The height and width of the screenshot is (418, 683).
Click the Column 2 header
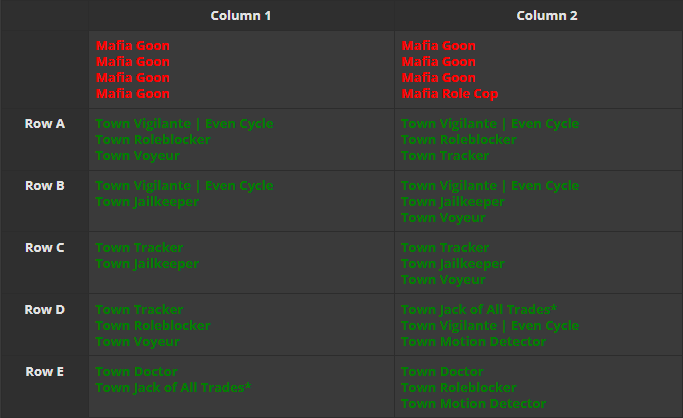point(546,16)
